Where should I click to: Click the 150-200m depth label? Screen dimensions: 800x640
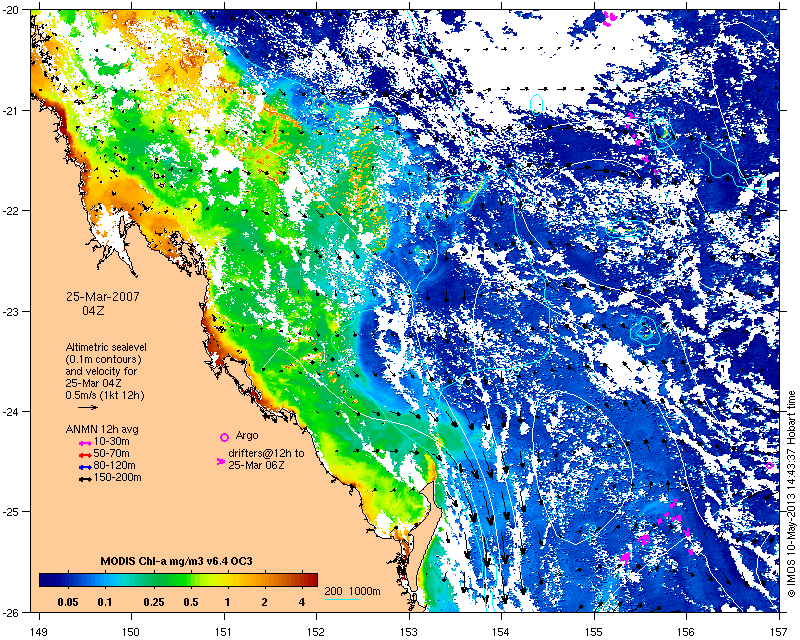coord(117,478)
